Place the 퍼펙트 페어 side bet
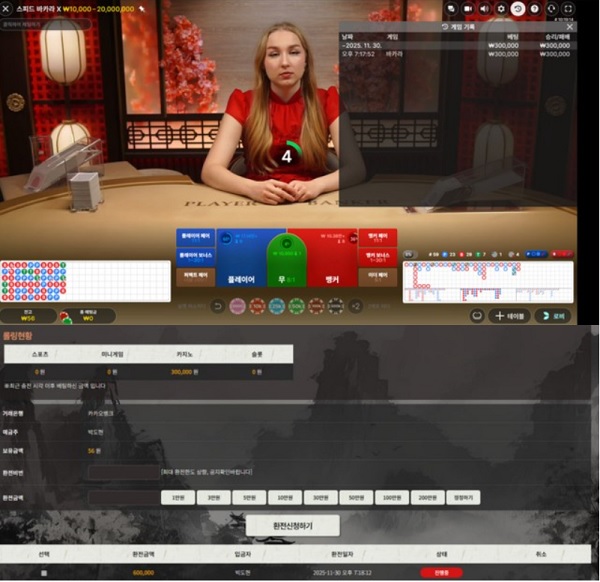 point(196,277)
